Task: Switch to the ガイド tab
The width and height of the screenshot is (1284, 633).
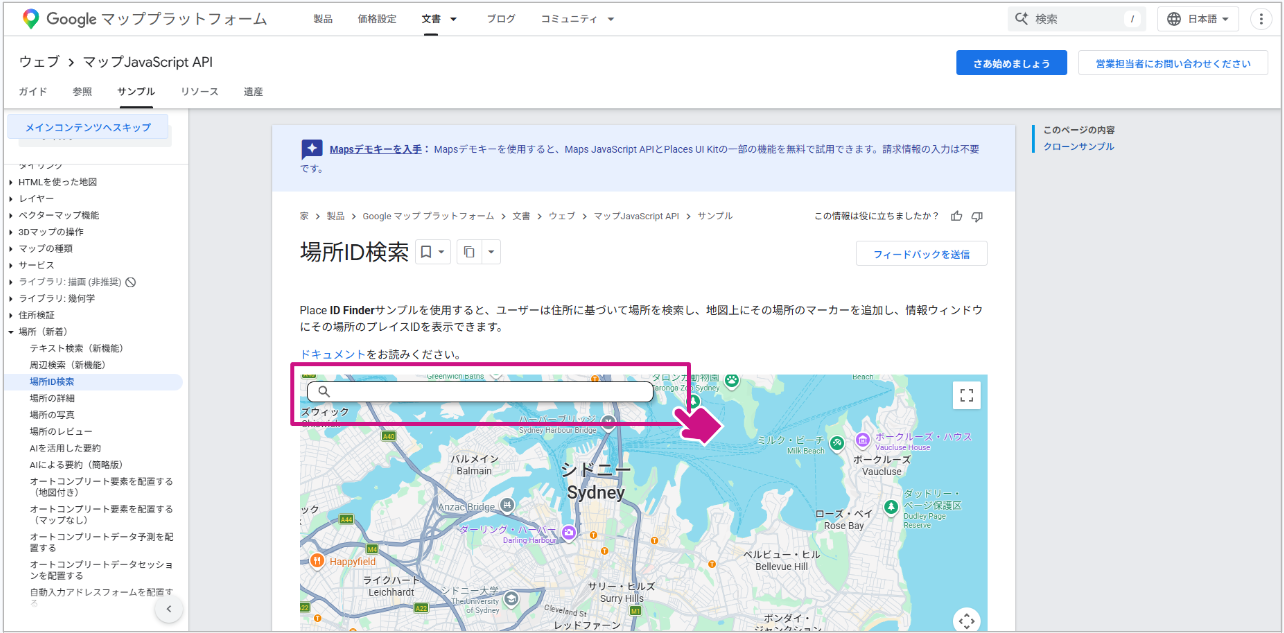Action: click(33, 91)
